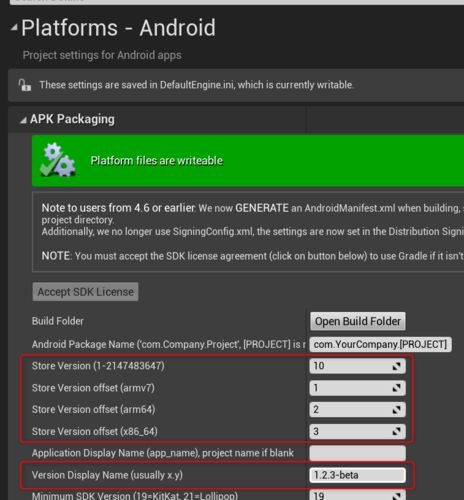464x500 pixels.
Task: Click the DefaultEngine.ini saved settings notice
Action: click(196, 85)
